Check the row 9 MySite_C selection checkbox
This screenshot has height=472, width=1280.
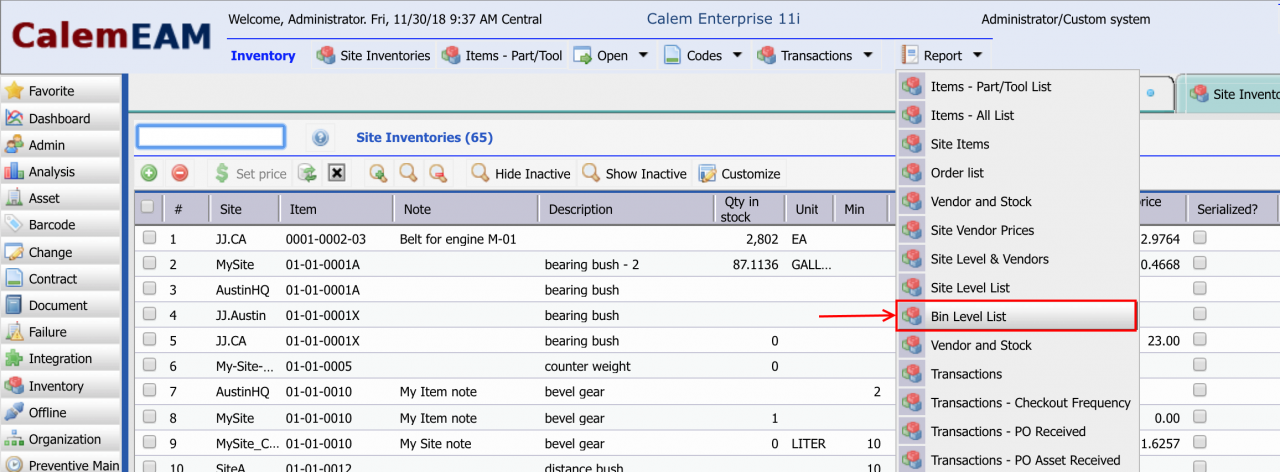[x=149, y=443]
